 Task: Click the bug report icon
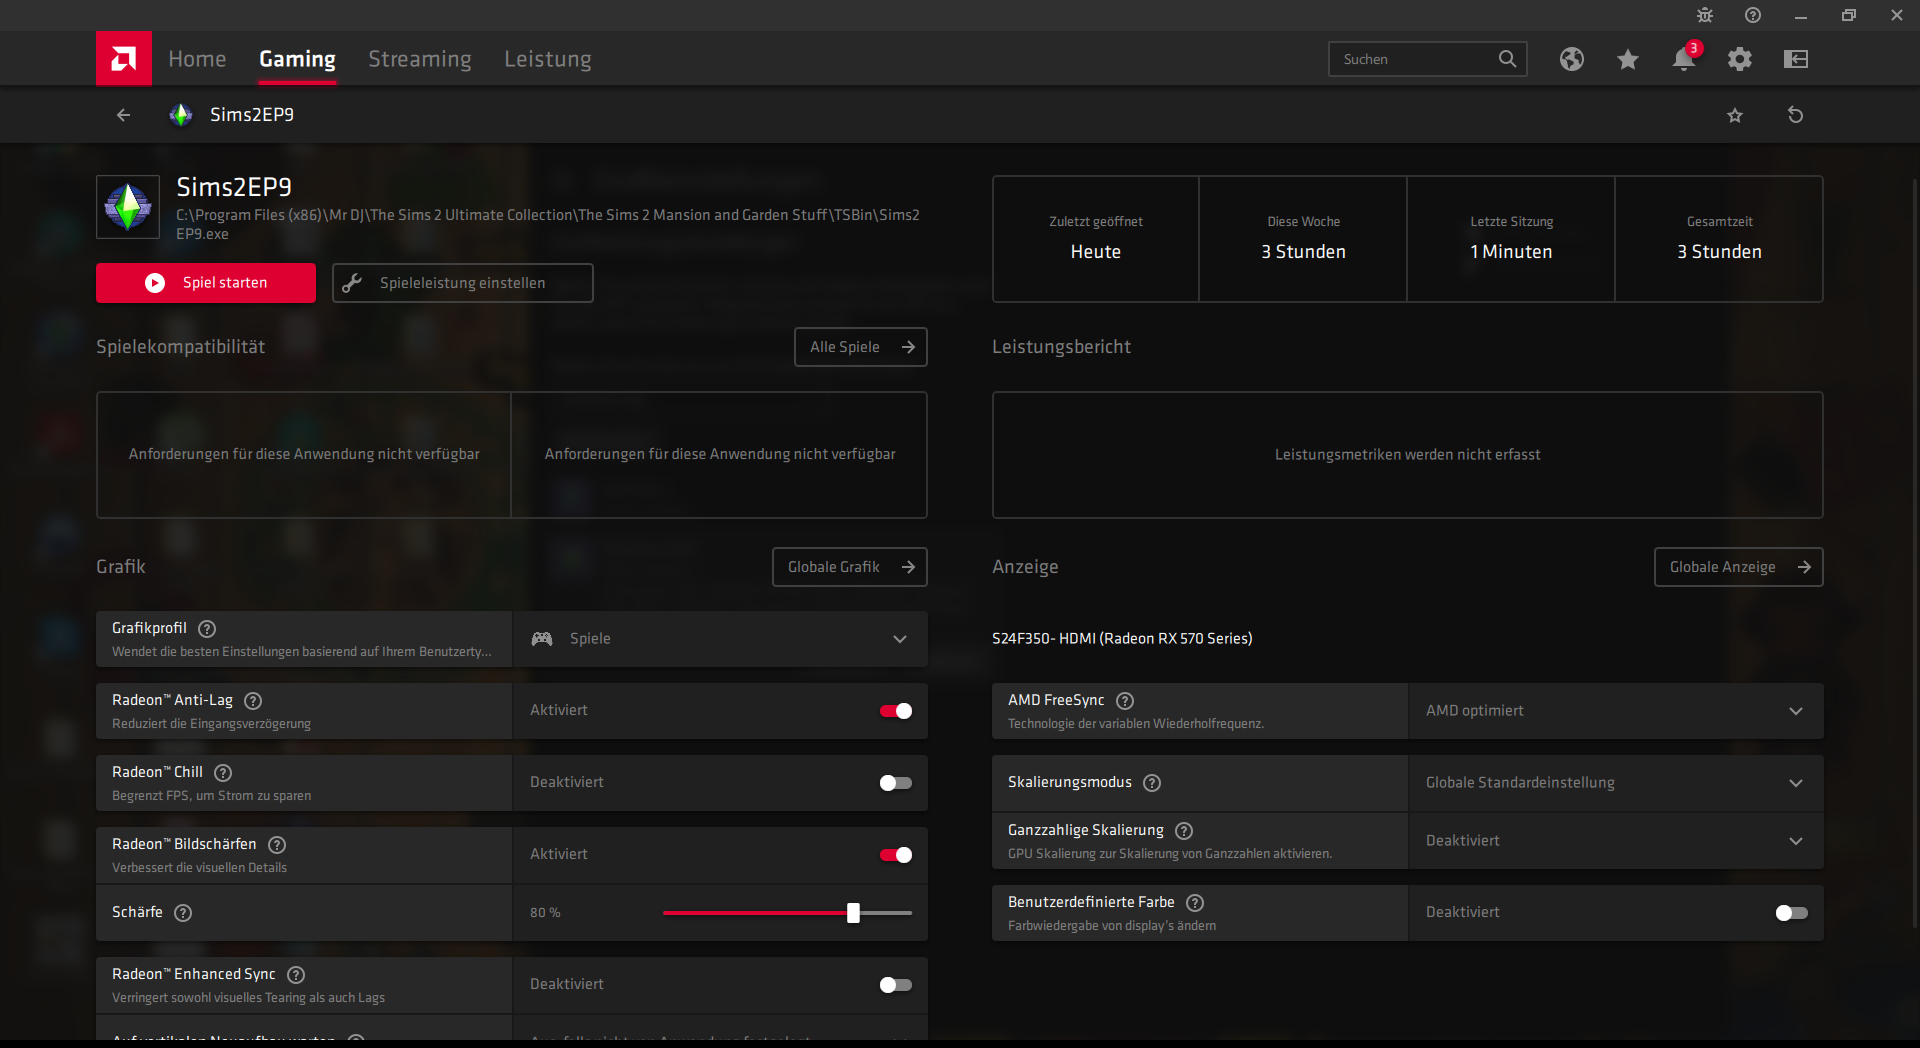coord(1705,15)
